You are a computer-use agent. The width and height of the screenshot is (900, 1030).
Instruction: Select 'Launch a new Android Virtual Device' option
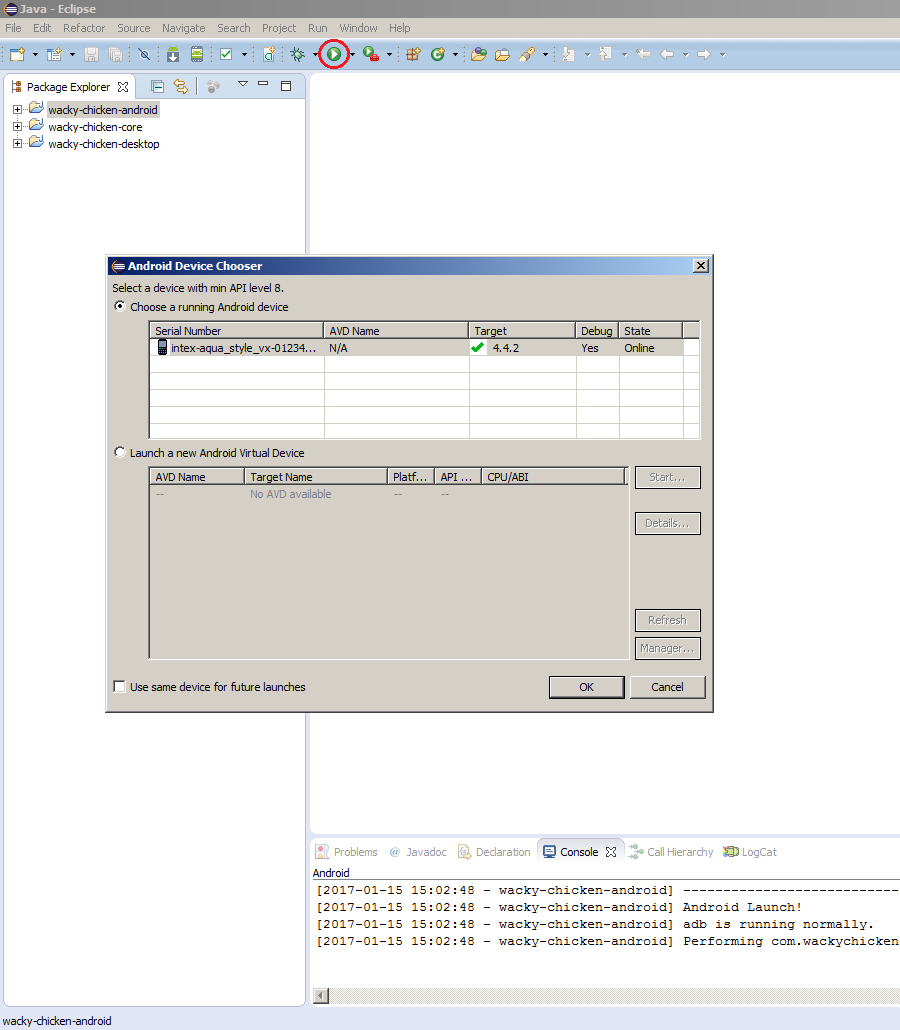pyautogui.click(x=120, y=453)
